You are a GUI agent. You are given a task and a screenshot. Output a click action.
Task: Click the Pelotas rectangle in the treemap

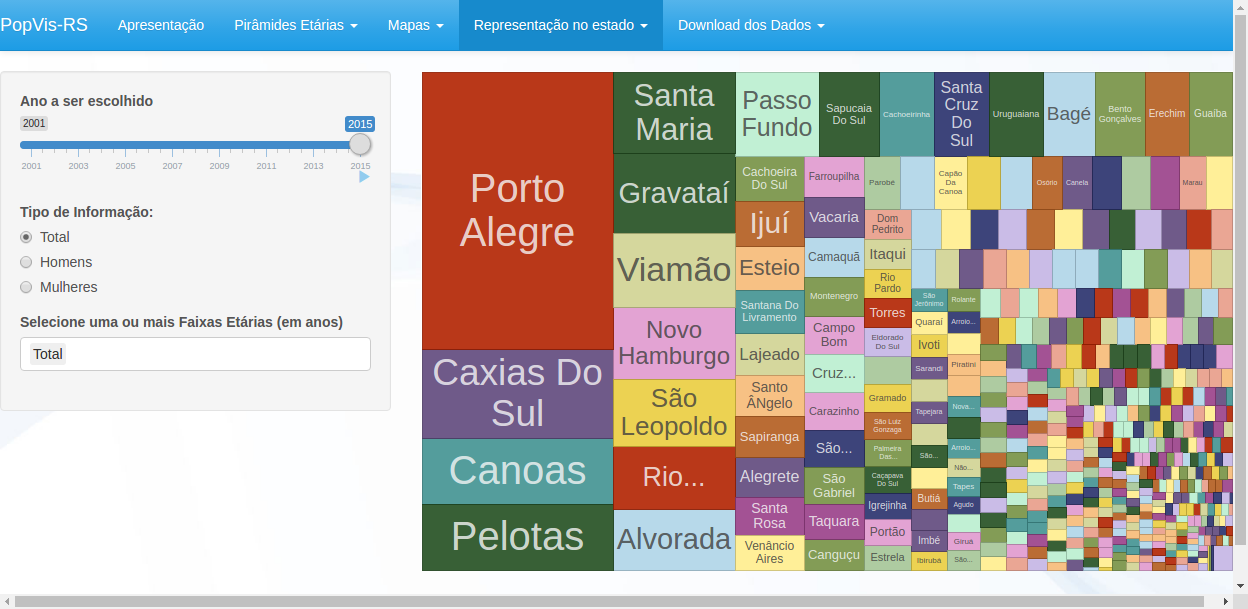[517, 537]
